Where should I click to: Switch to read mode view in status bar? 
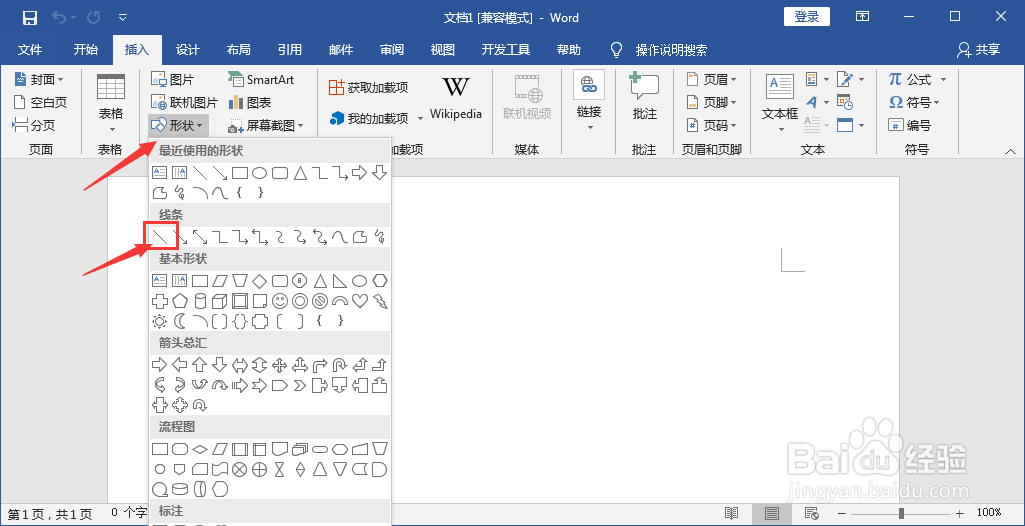pos(731,513)
